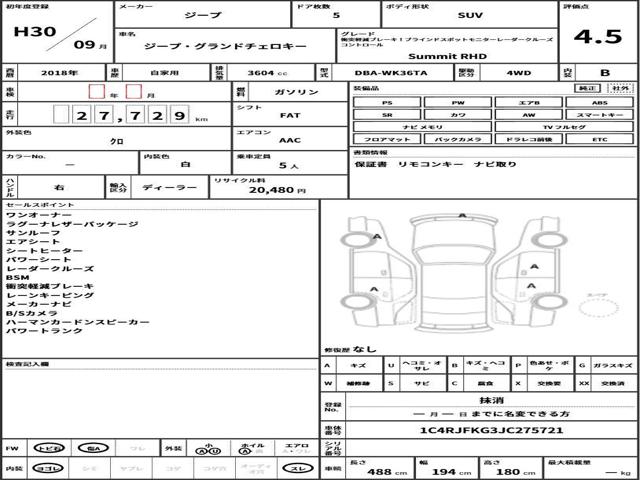640x480 pixels.
Task: Select the ETC equipment box
Action: pos(599,139)
